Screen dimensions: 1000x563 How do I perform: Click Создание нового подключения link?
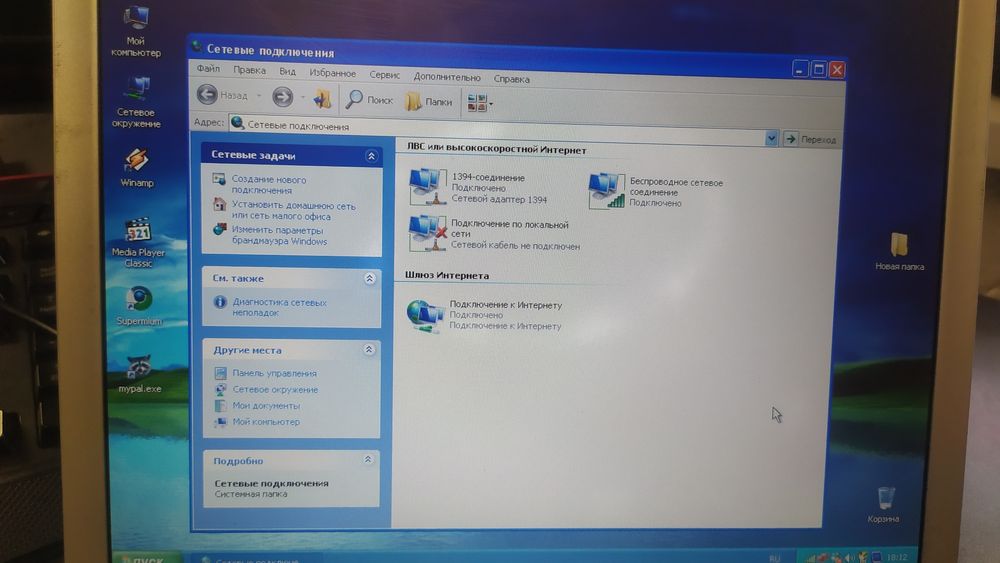268,185
